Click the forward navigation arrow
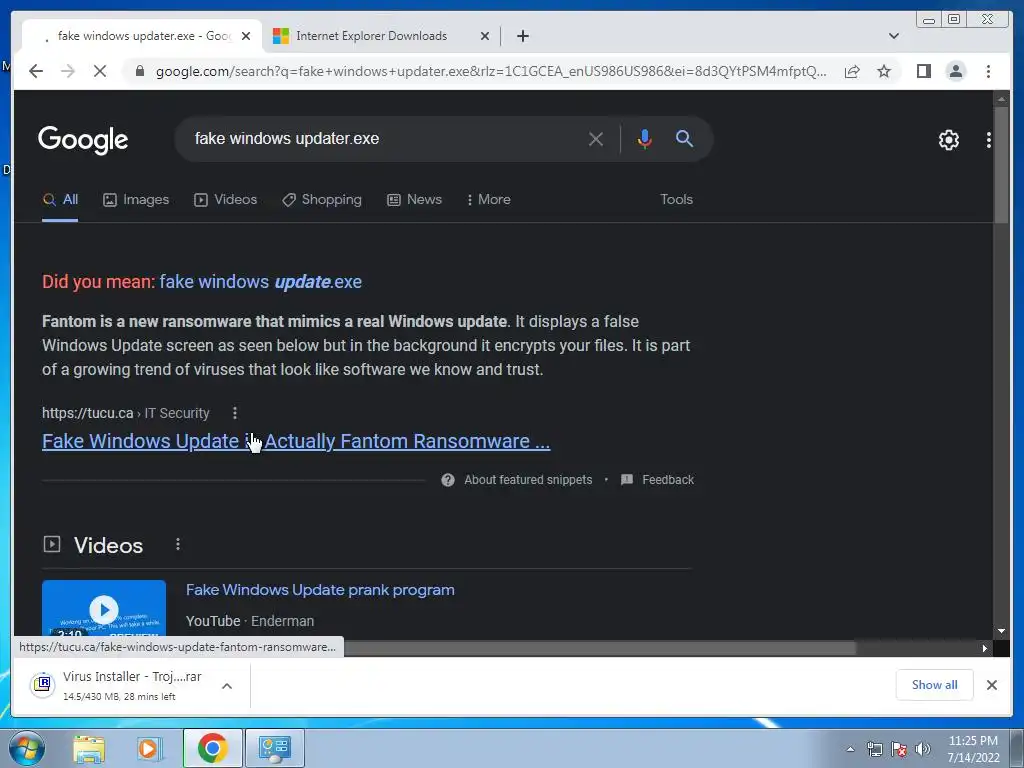Image resolution: width=1024 pixels, height=768 pixels. click(x=68, y=71)
